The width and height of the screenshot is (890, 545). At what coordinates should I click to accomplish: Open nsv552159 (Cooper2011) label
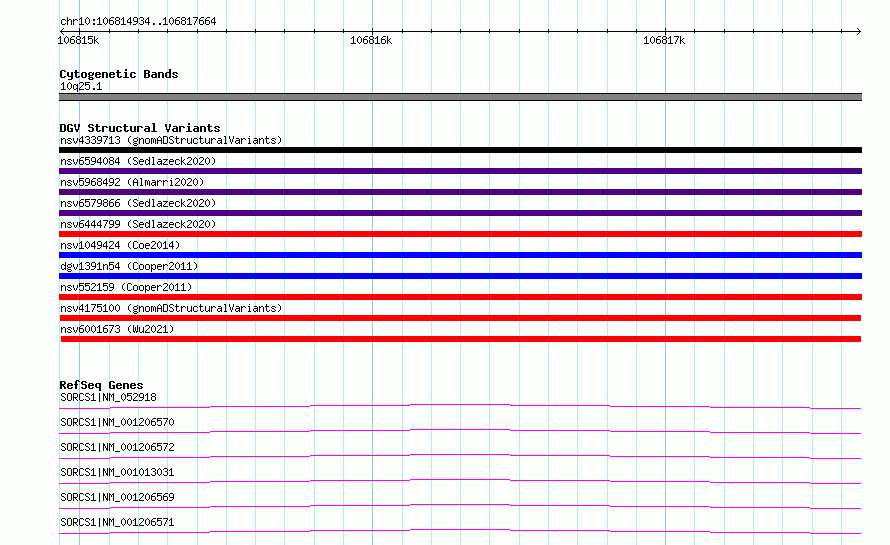click(x=126, y=287)
